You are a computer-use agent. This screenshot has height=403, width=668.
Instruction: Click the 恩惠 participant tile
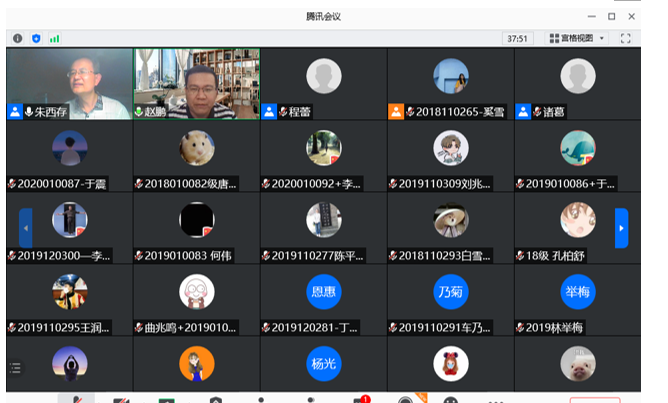pos(323,291)
